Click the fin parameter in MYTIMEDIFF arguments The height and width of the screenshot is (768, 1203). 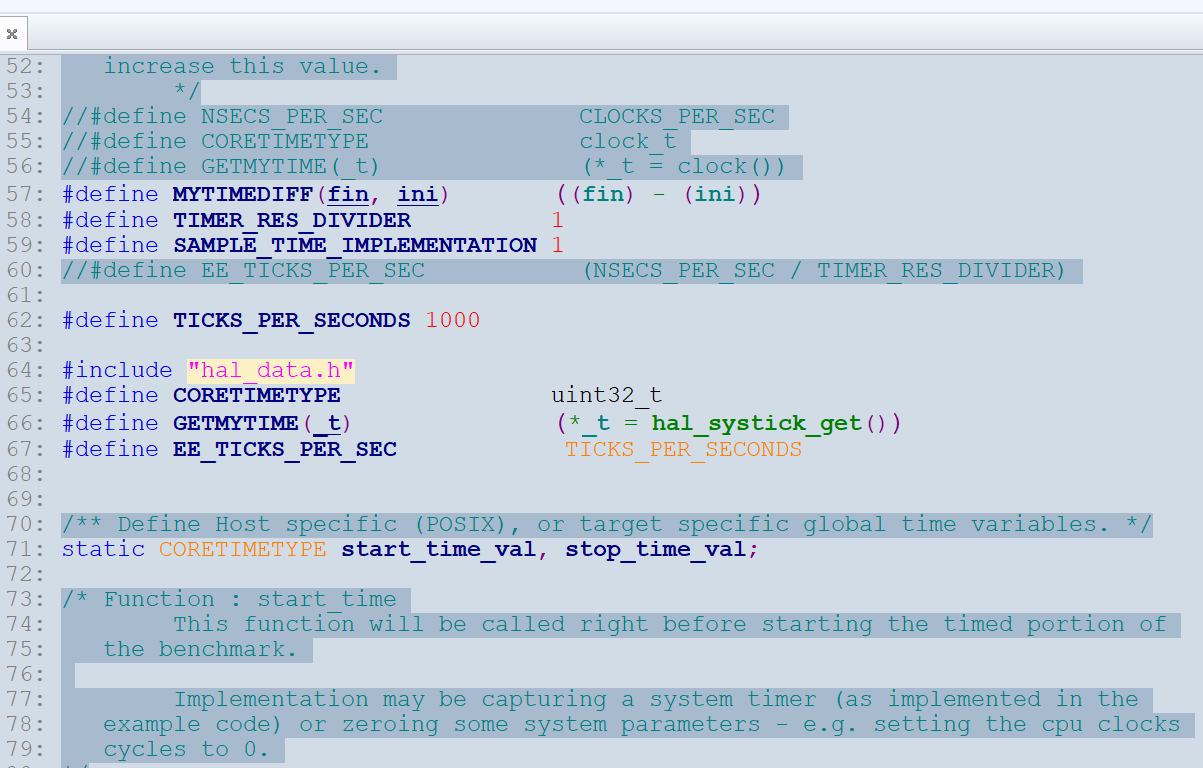(348, 194)
